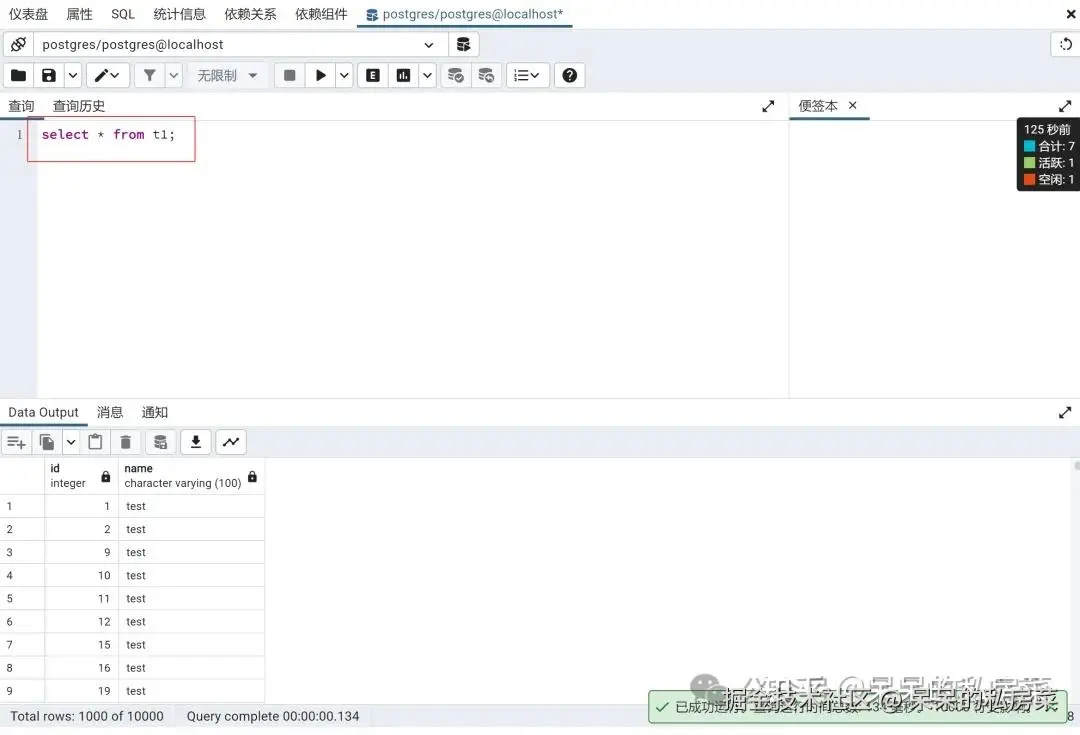Select result row number 1
Screen dimensions: 1080x735
point(22,506)
